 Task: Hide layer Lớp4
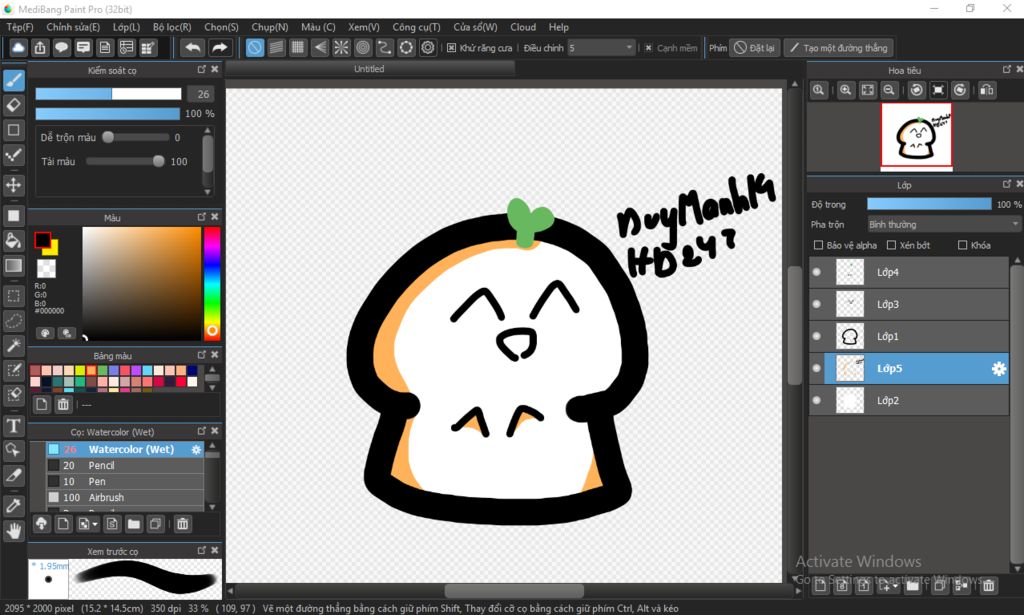pos(816,272)
